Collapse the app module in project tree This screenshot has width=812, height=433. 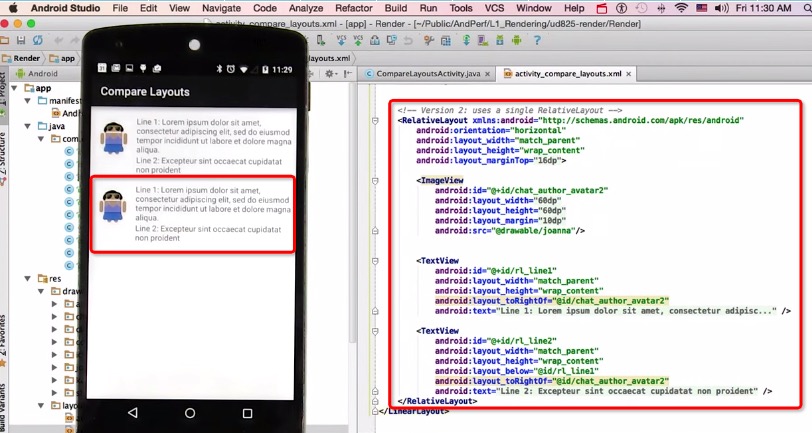pyautogui.click(x=15, y=88)
